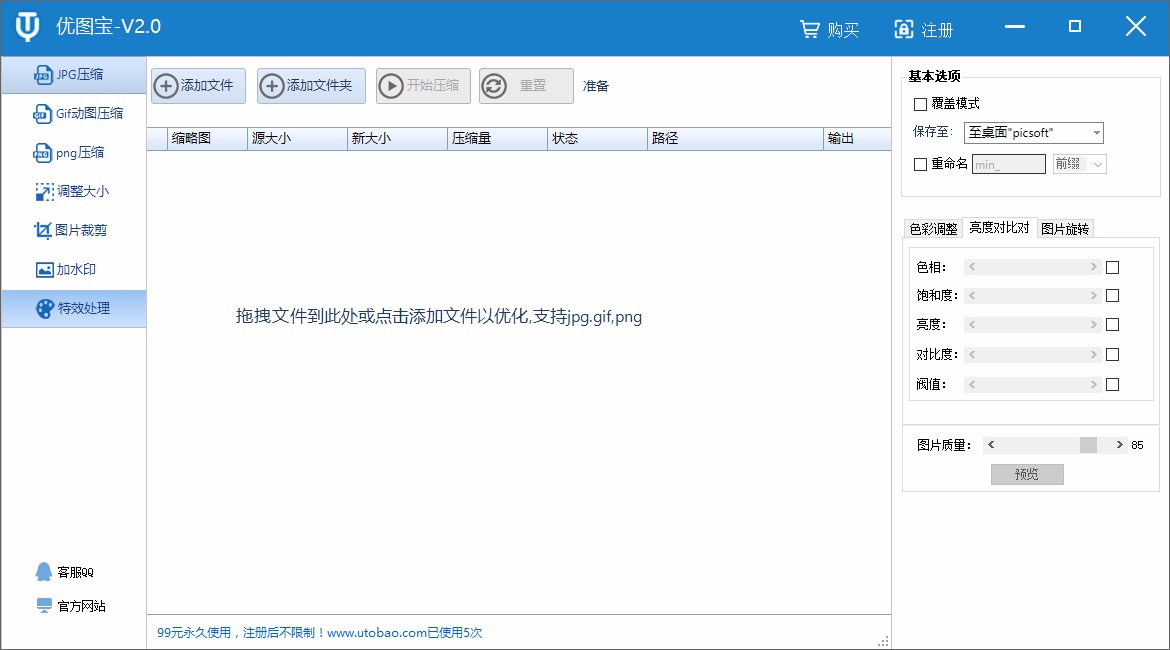The width and height of the screenshot is (1170, 650).
Task: Expand the 输出 column header options
Action: (x=843, y=139)
